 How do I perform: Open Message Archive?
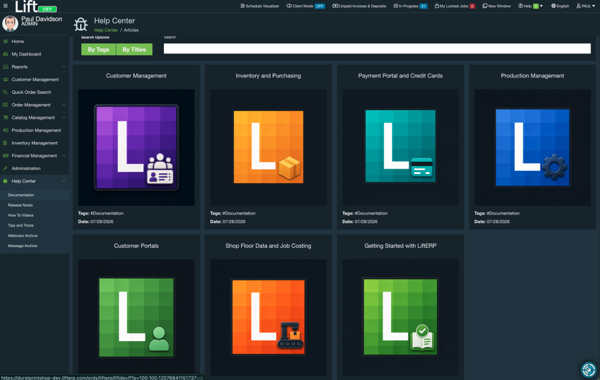[x=23, y=246]
